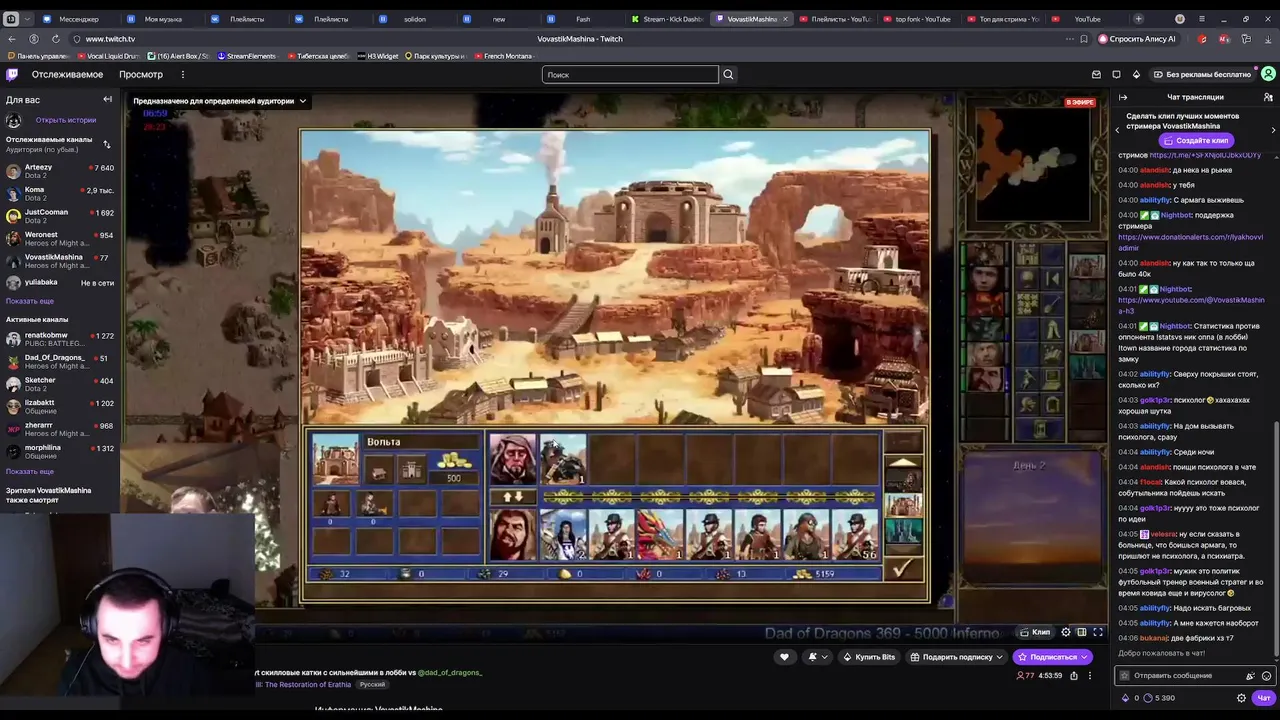Click the share stream icon
The width and height of the screenshot is (1280, 720).
(1074, 676)
